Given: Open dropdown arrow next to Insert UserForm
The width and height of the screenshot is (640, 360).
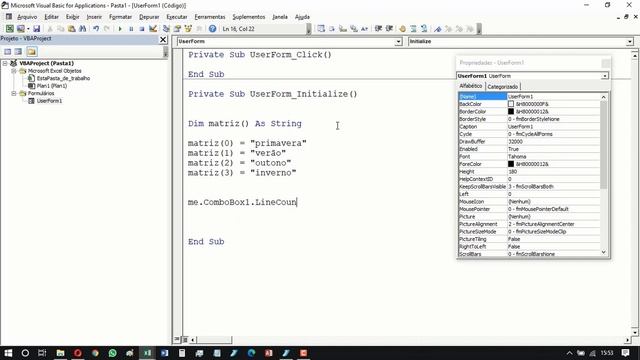Looking at the screenshot, I should pyautogui.click(x=28, y=29).
